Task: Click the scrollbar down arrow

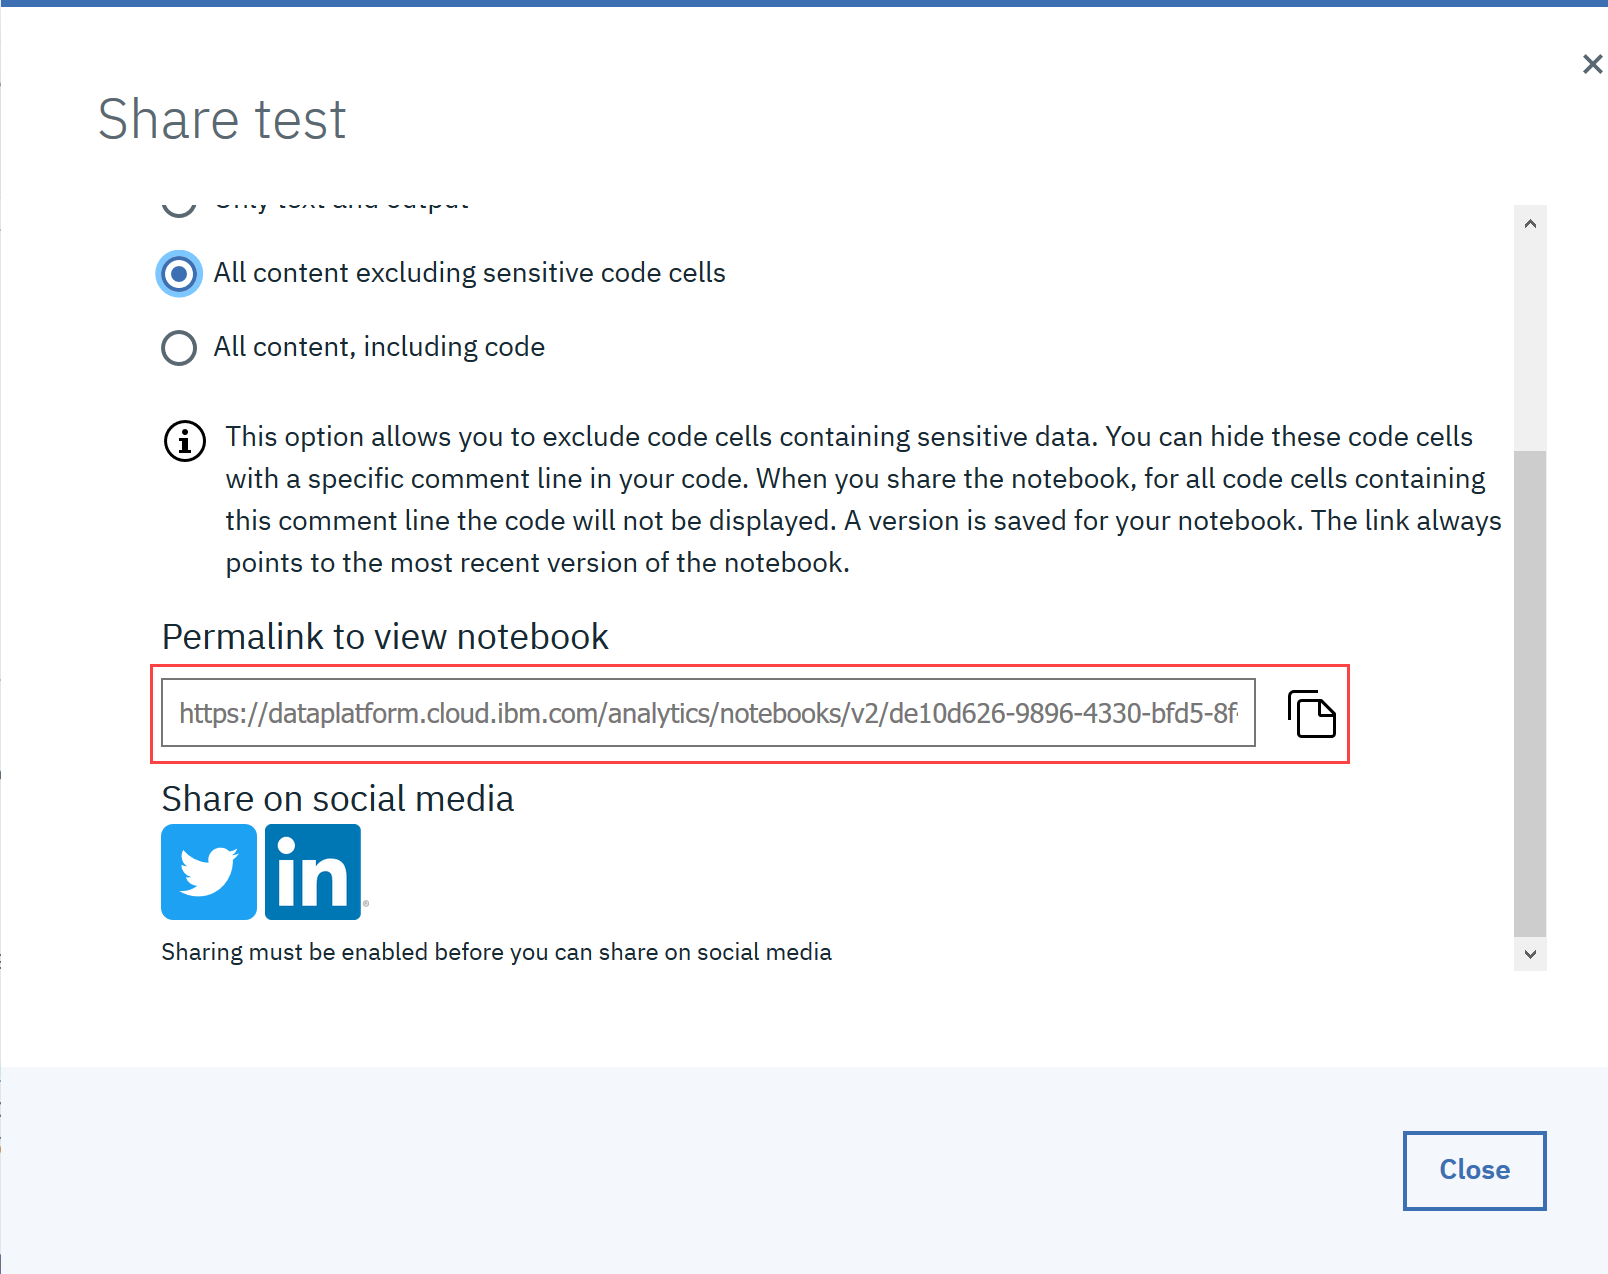Action: click(x=1530, y=954)
